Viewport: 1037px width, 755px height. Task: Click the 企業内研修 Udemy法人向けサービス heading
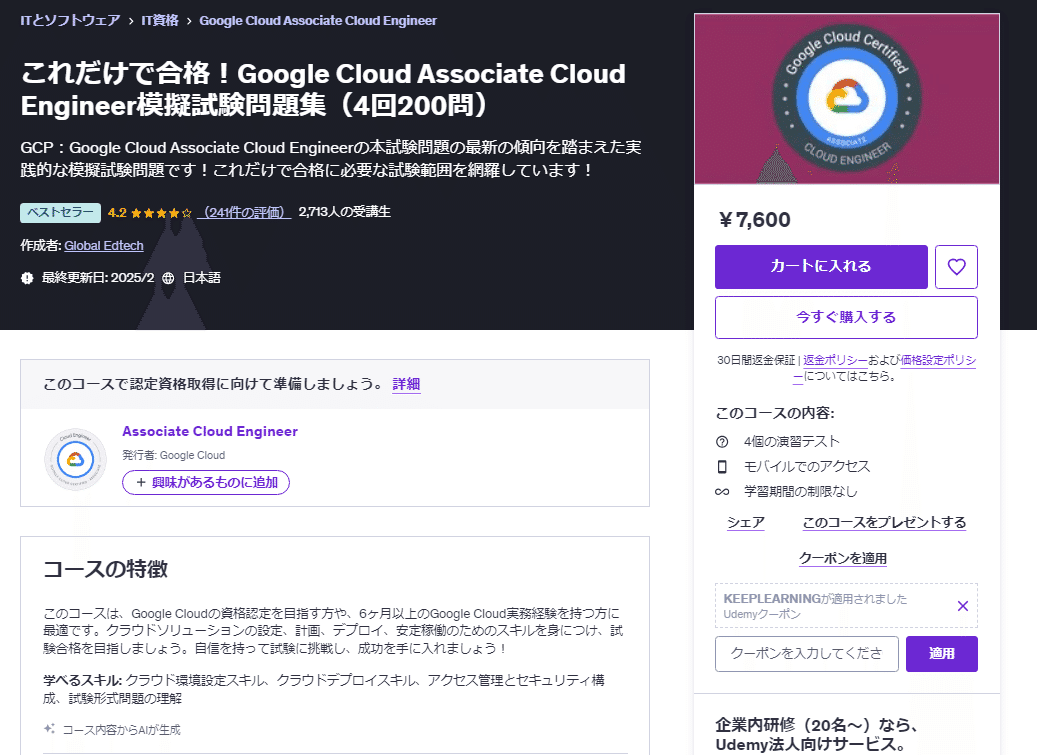[x=817, y=735]
